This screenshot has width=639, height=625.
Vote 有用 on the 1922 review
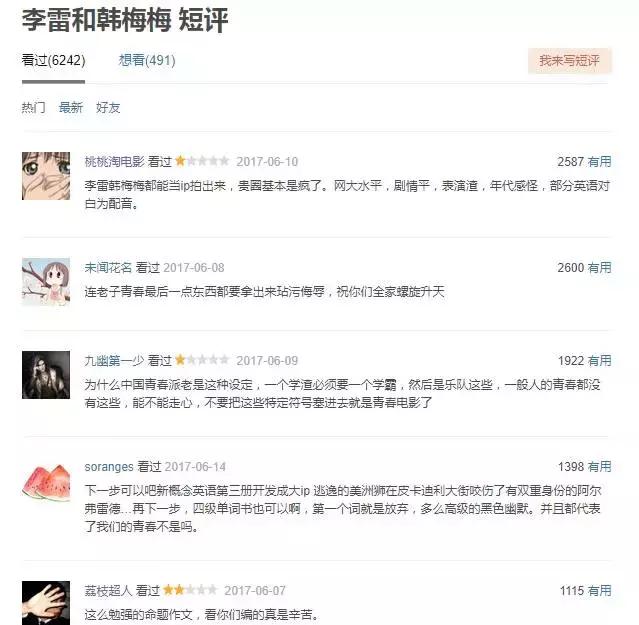(599, 361)
